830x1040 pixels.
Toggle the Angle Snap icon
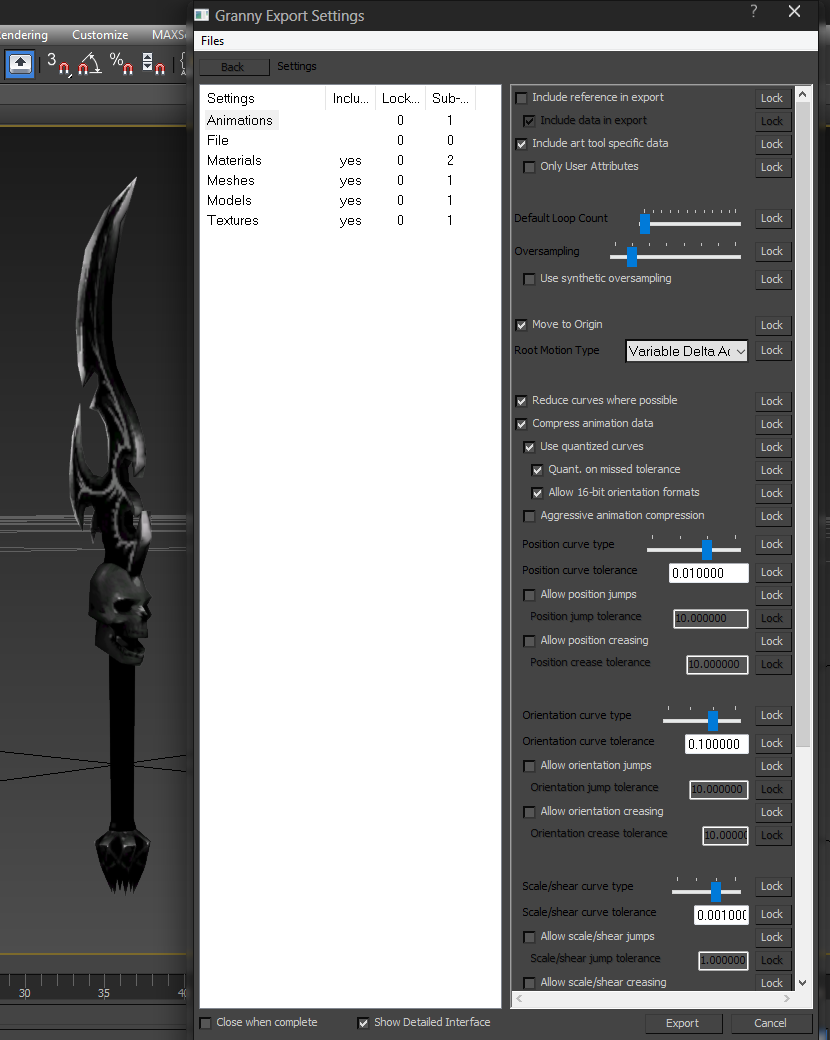pyautogui.click(x=90, y=64)
